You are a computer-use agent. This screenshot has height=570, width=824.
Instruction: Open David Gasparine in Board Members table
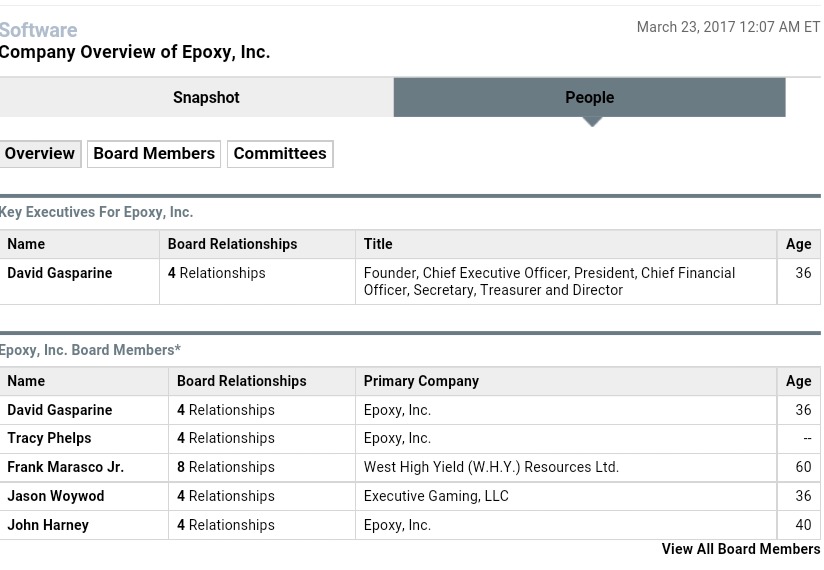(59, 410)
